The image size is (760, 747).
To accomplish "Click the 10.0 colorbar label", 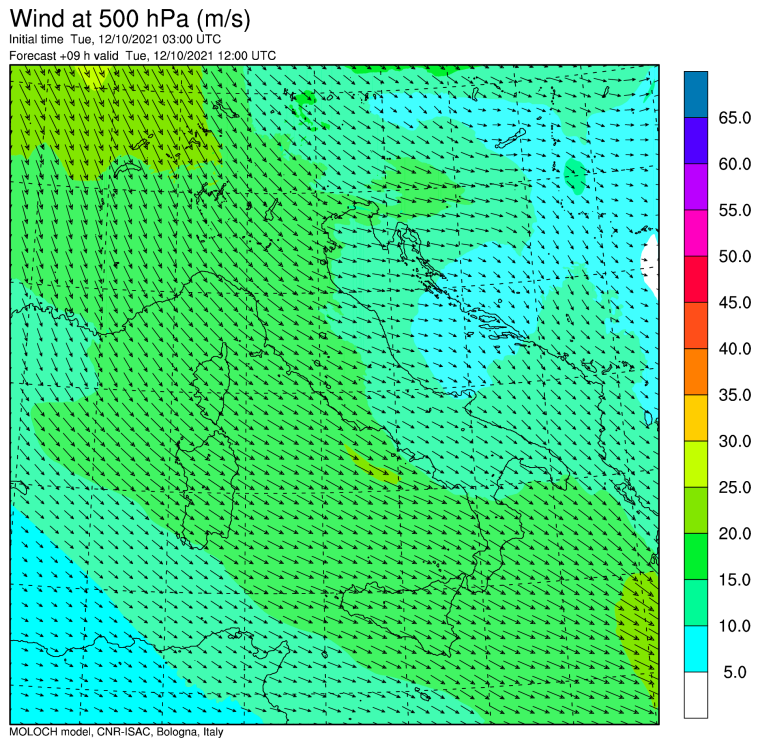I will tap(734, 626).
